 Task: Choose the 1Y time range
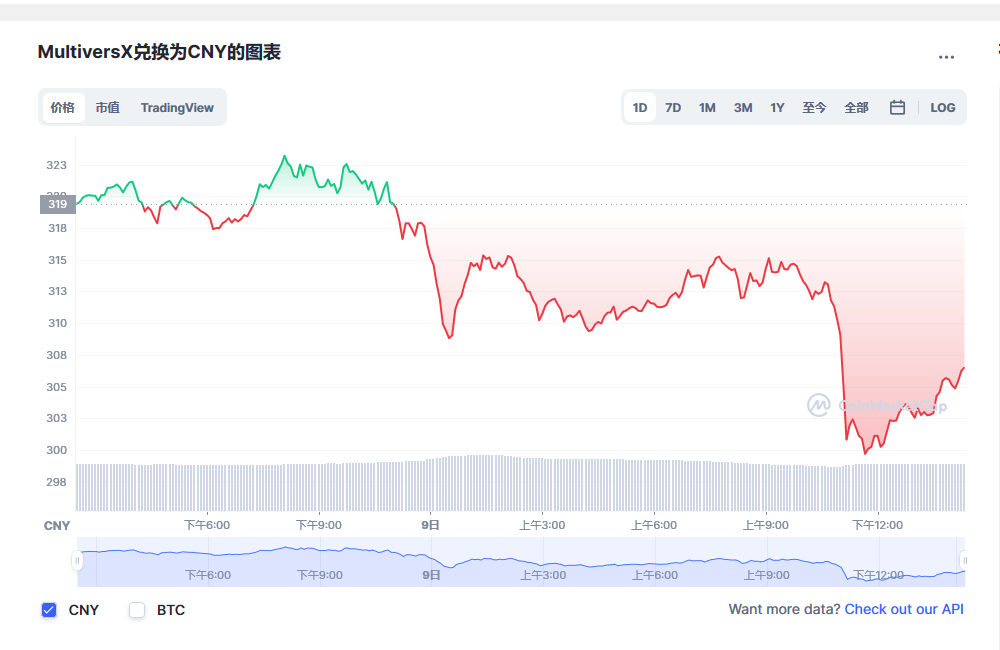(777, 107)
